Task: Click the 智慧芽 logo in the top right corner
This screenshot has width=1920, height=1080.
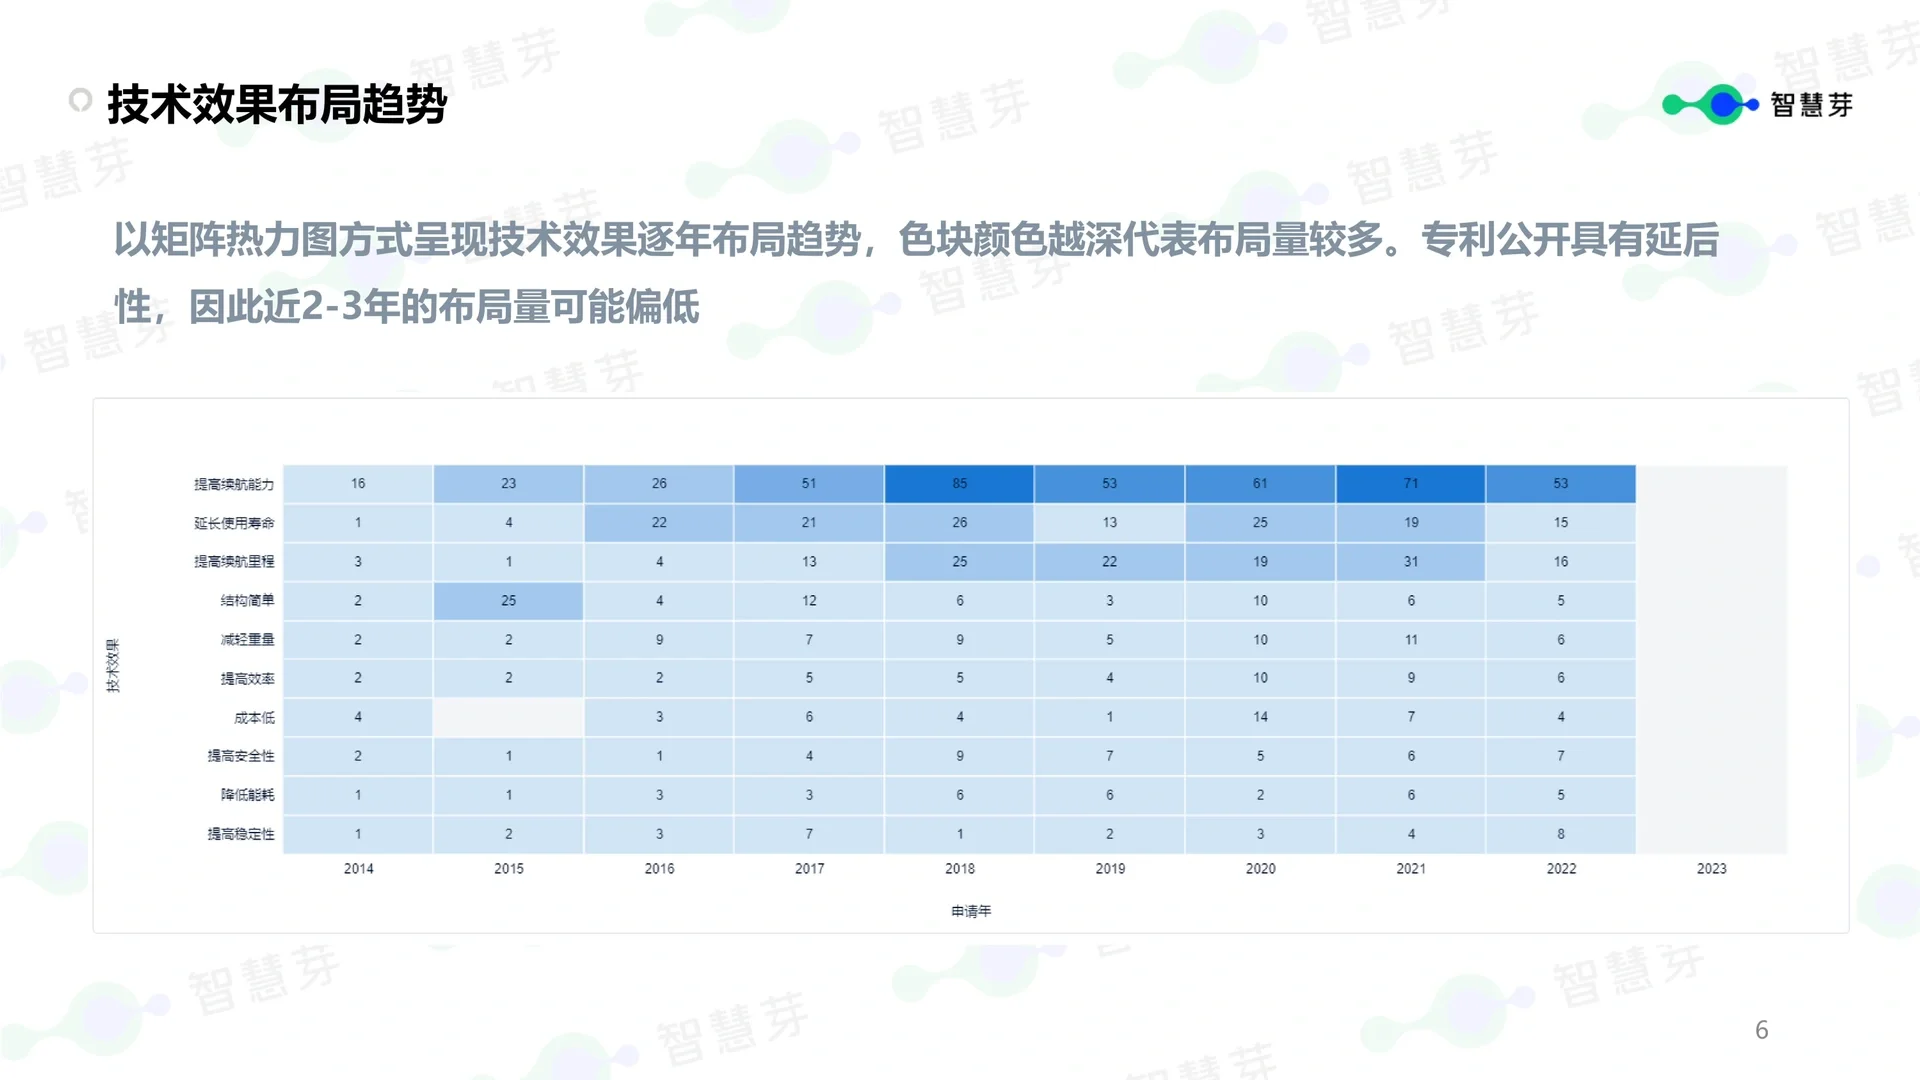Action: pyautogui.click(x=1810, y=105)
